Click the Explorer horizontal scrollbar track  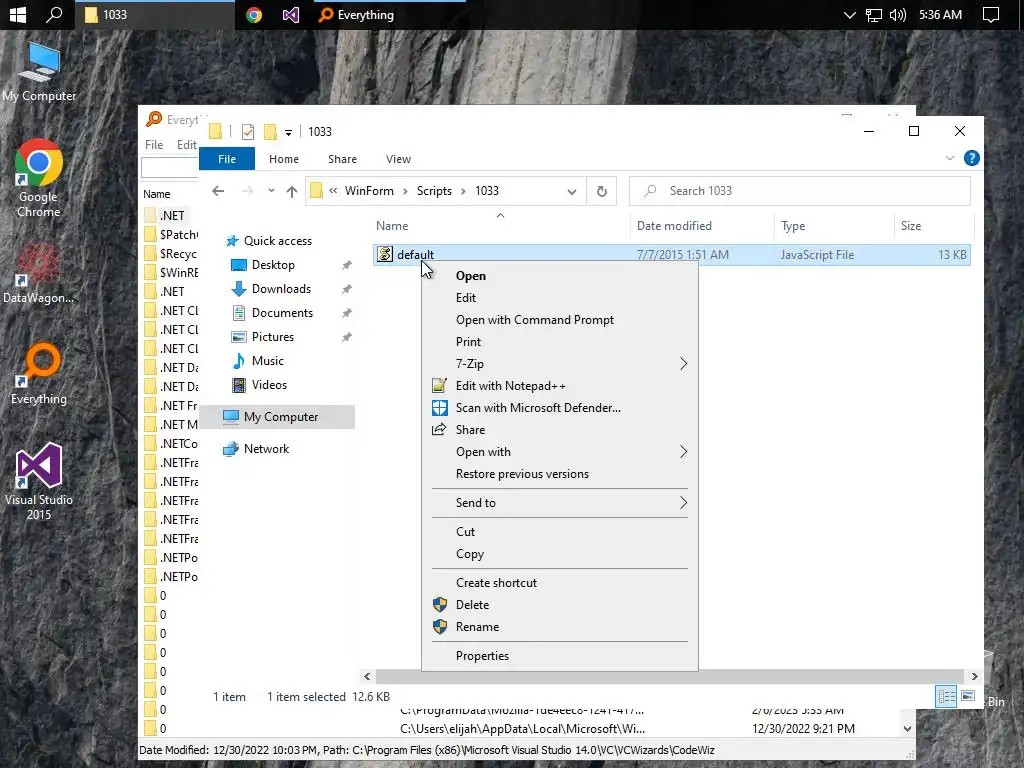[670, 677]
